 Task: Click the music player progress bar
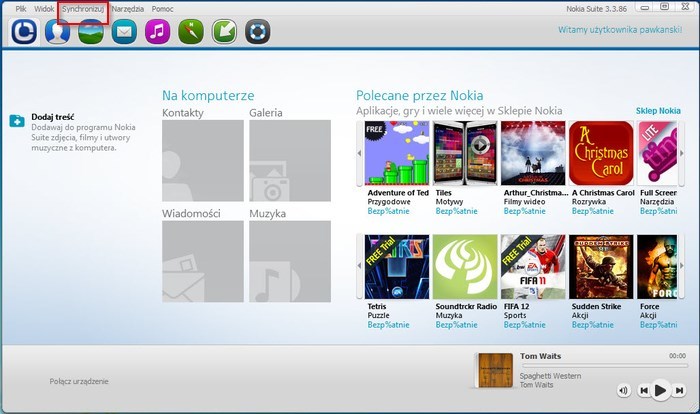tap(604, 365)
